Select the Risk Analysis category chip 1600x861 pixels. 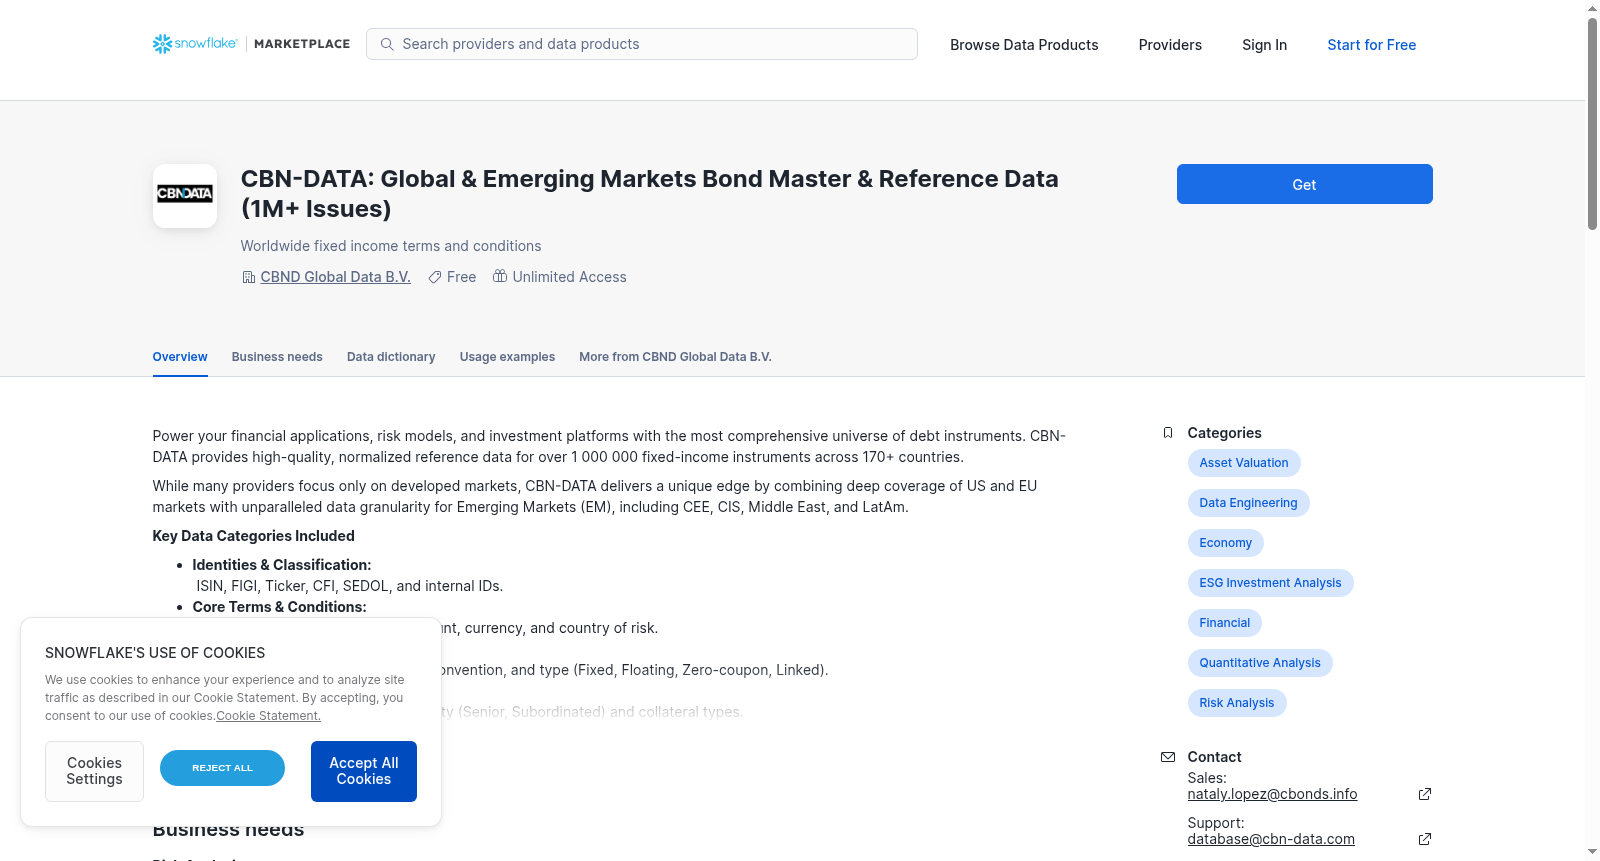(x=1237, y=703)
